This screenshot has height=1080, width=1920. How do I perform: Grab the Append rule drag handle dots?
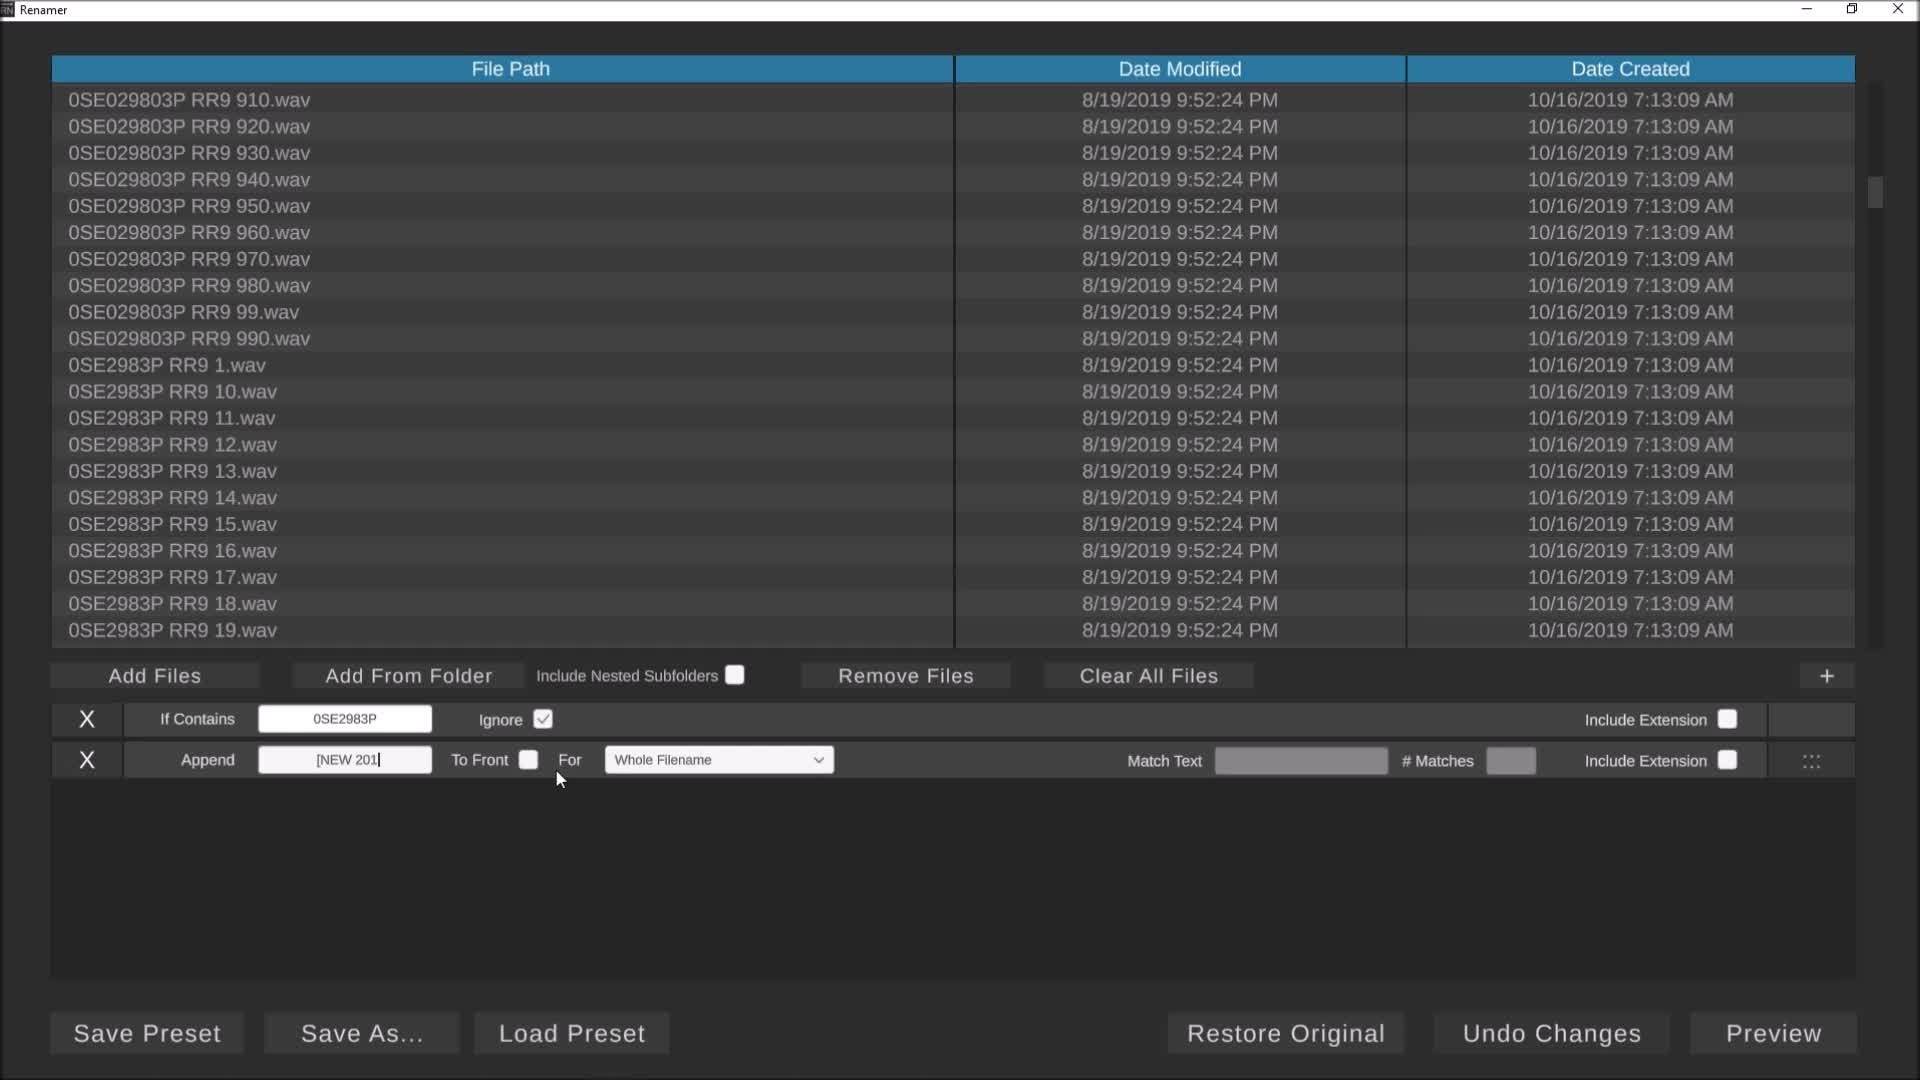(1811, 761)
